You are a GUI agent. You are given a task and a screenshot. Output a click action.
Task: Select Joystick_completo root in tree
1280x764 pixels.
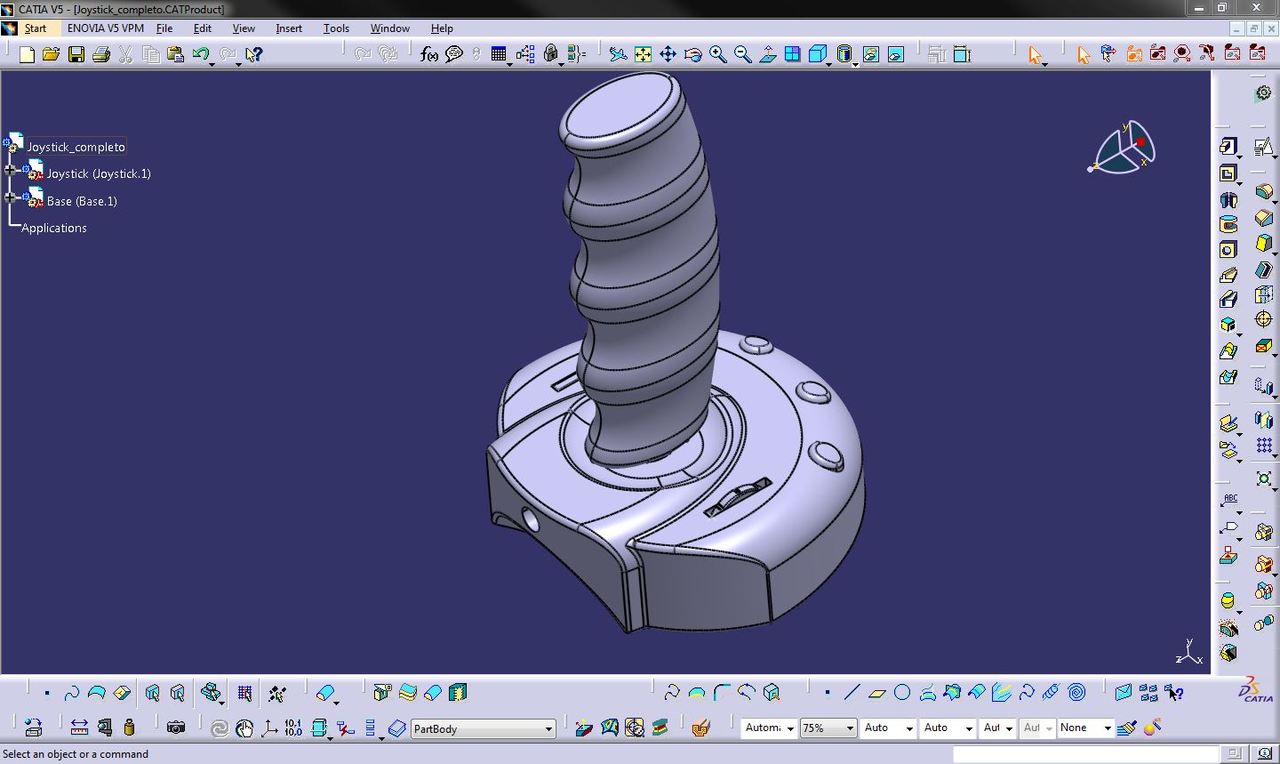(x=76, y=147)
